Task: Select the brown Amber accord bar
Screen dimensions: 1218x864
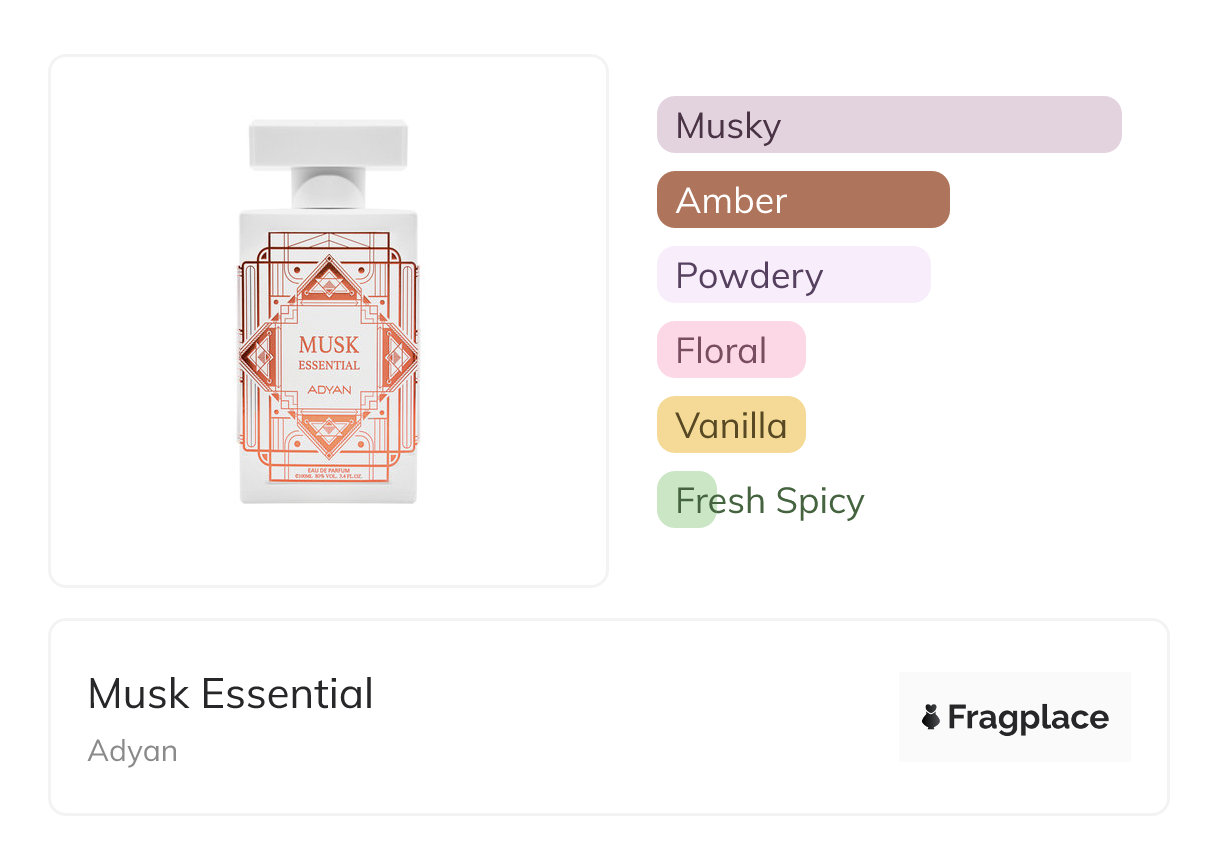Action: (802, 200)
